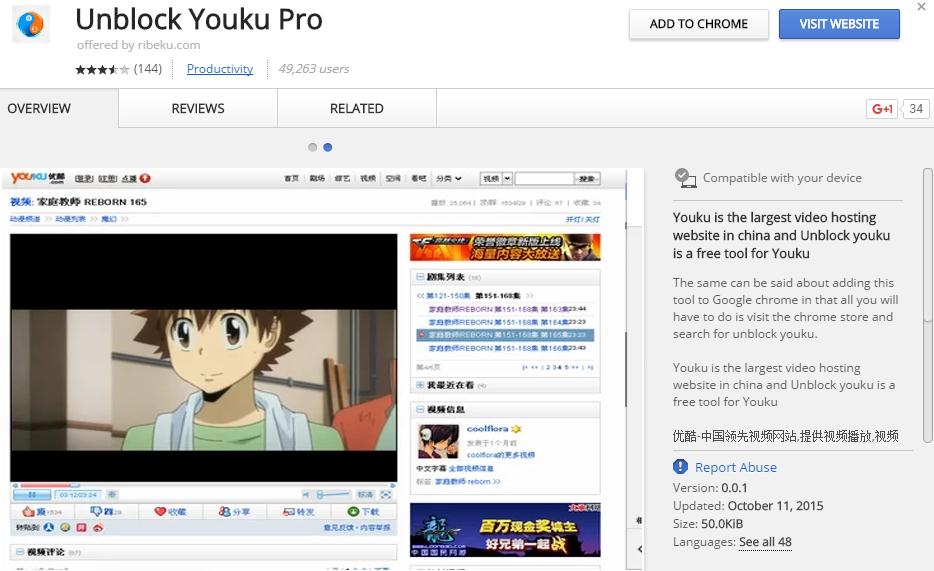Click the anime video frame
934x571 pixels.
[204, 380]
